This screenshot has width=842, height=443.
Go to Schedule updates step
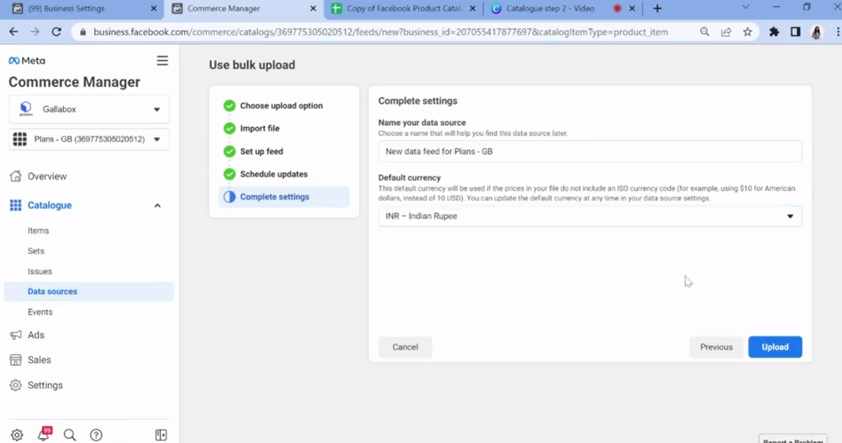click(274, 174)
